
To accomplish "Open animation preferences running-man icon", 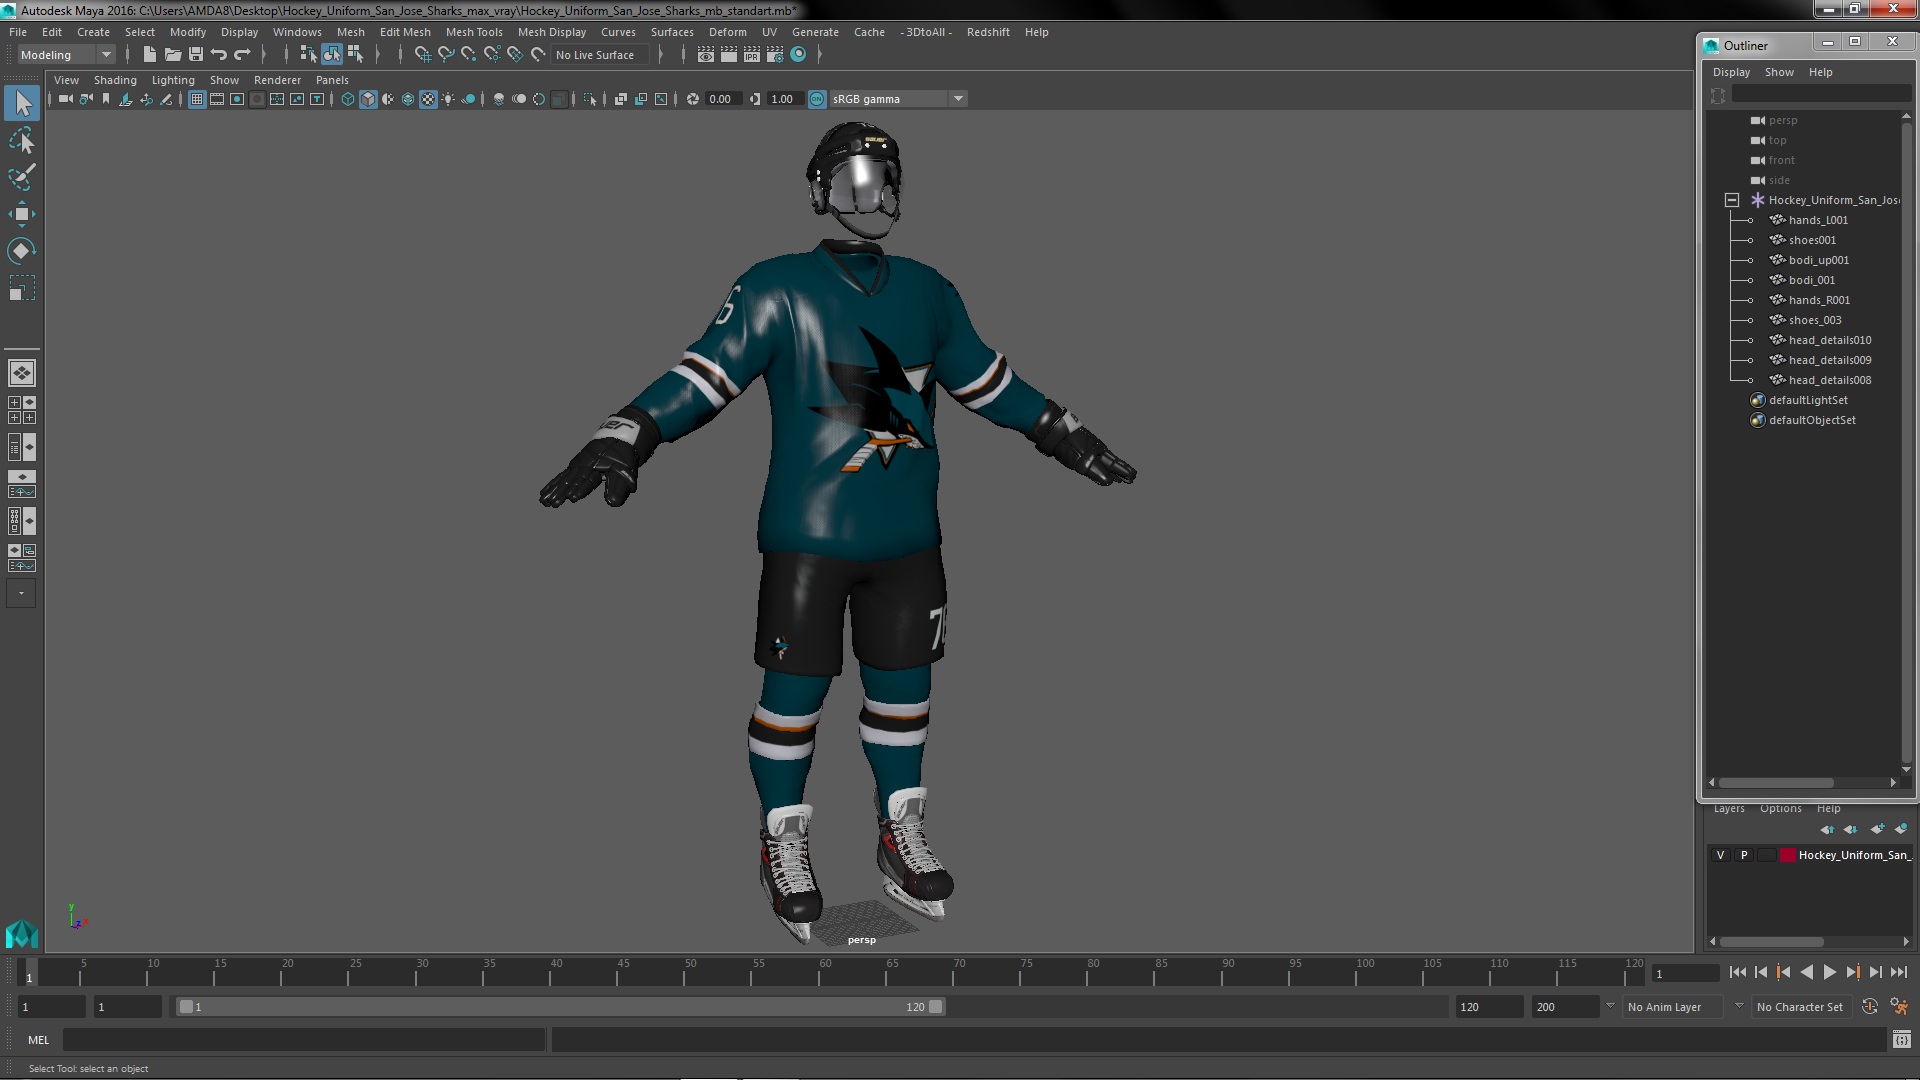I will tap(1898, 1007).
